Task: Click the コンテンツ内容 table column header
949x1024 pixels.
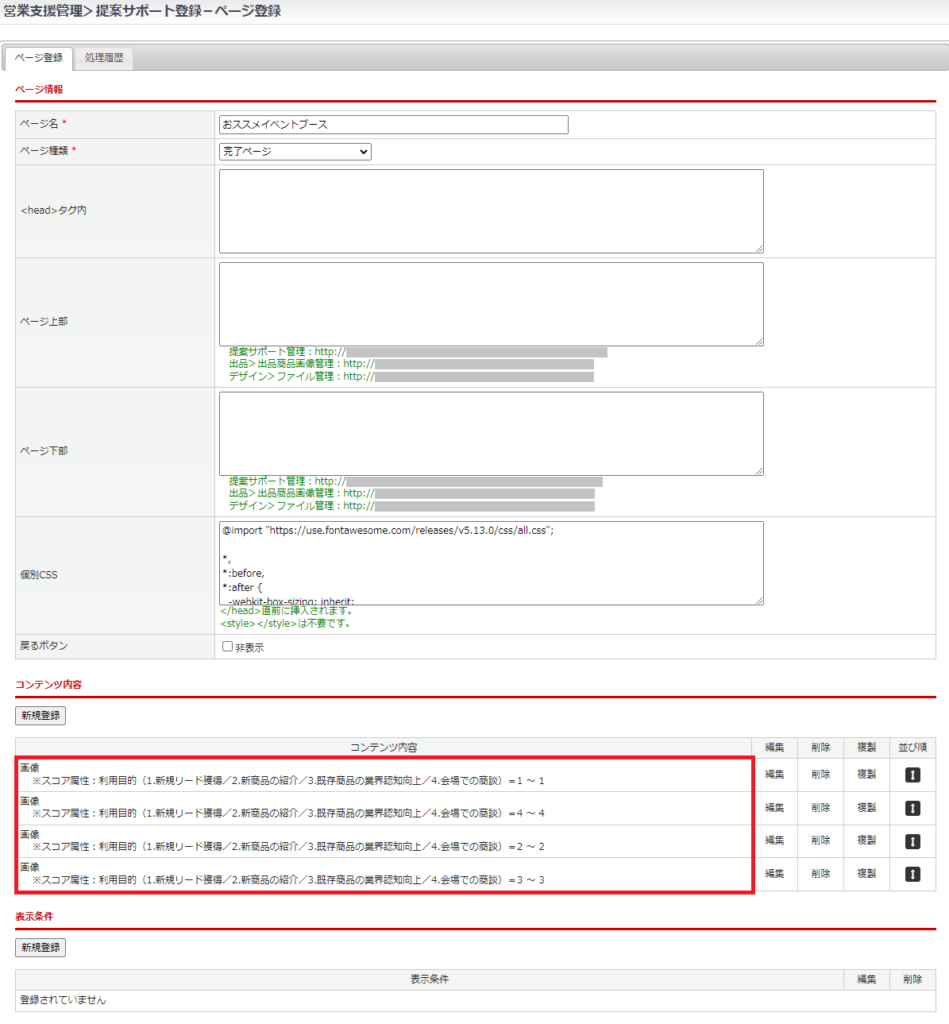Action: click(x=383, y=747)
